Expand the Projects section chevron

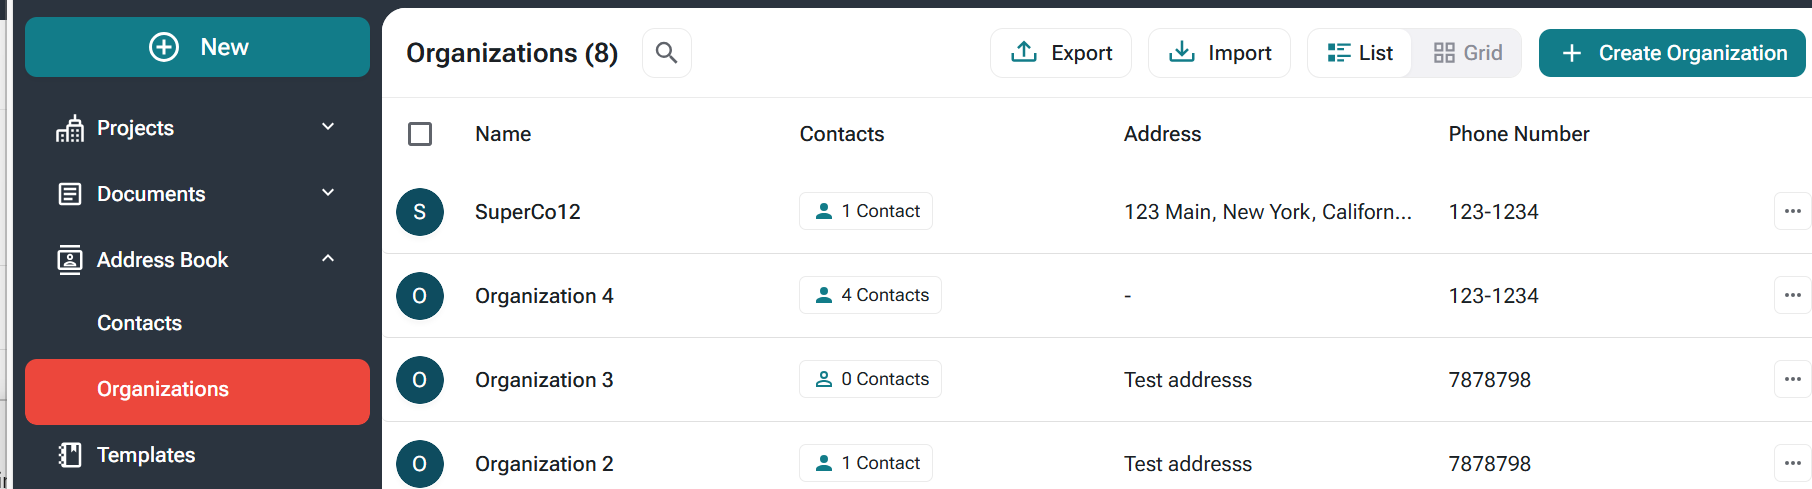328,127
